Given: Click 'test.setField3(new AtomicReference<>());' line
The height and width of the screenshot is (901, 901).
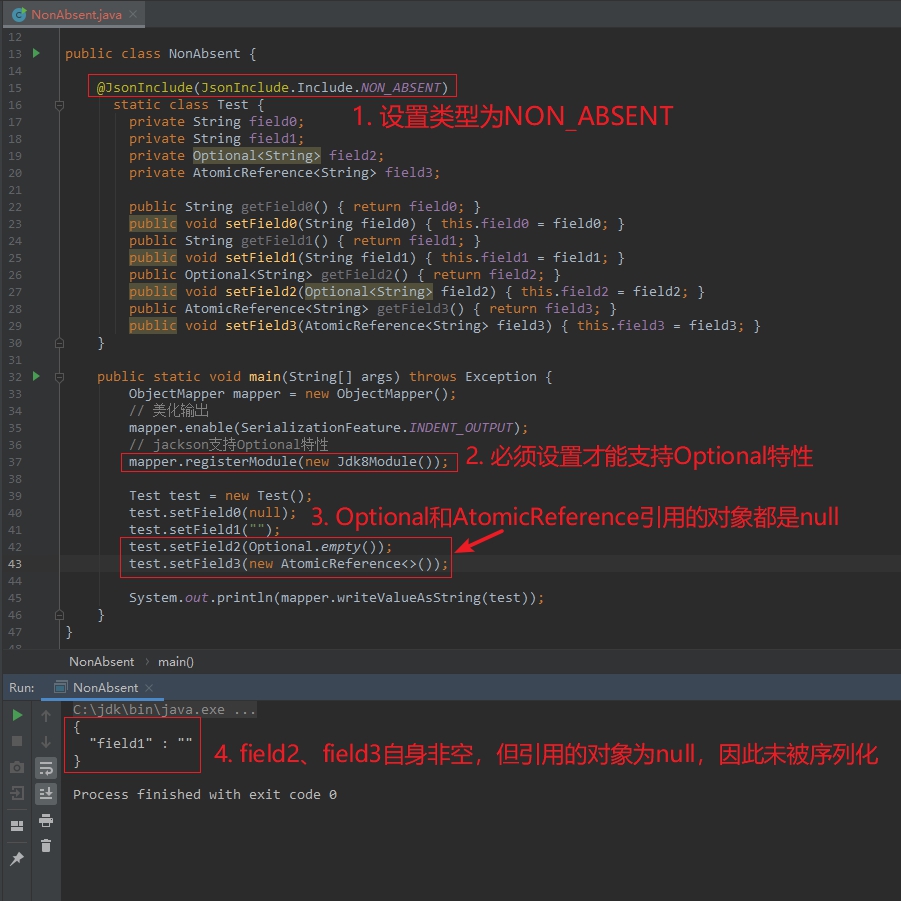Looking at the screenshot, I should tap(288, 563).
